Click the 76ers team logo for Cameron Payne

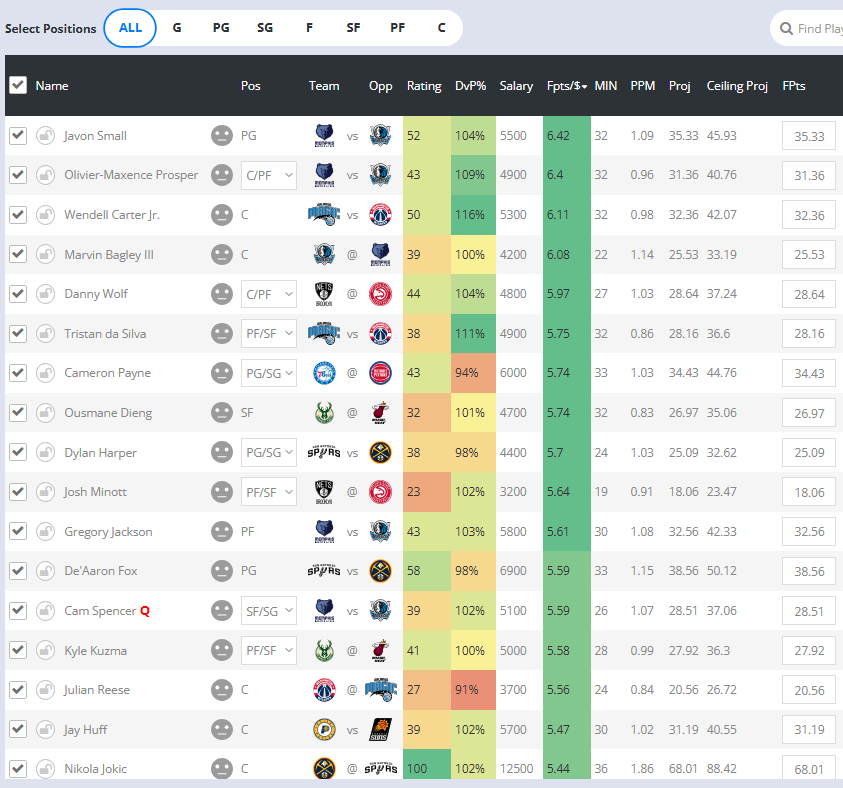(x=323, y=373)
